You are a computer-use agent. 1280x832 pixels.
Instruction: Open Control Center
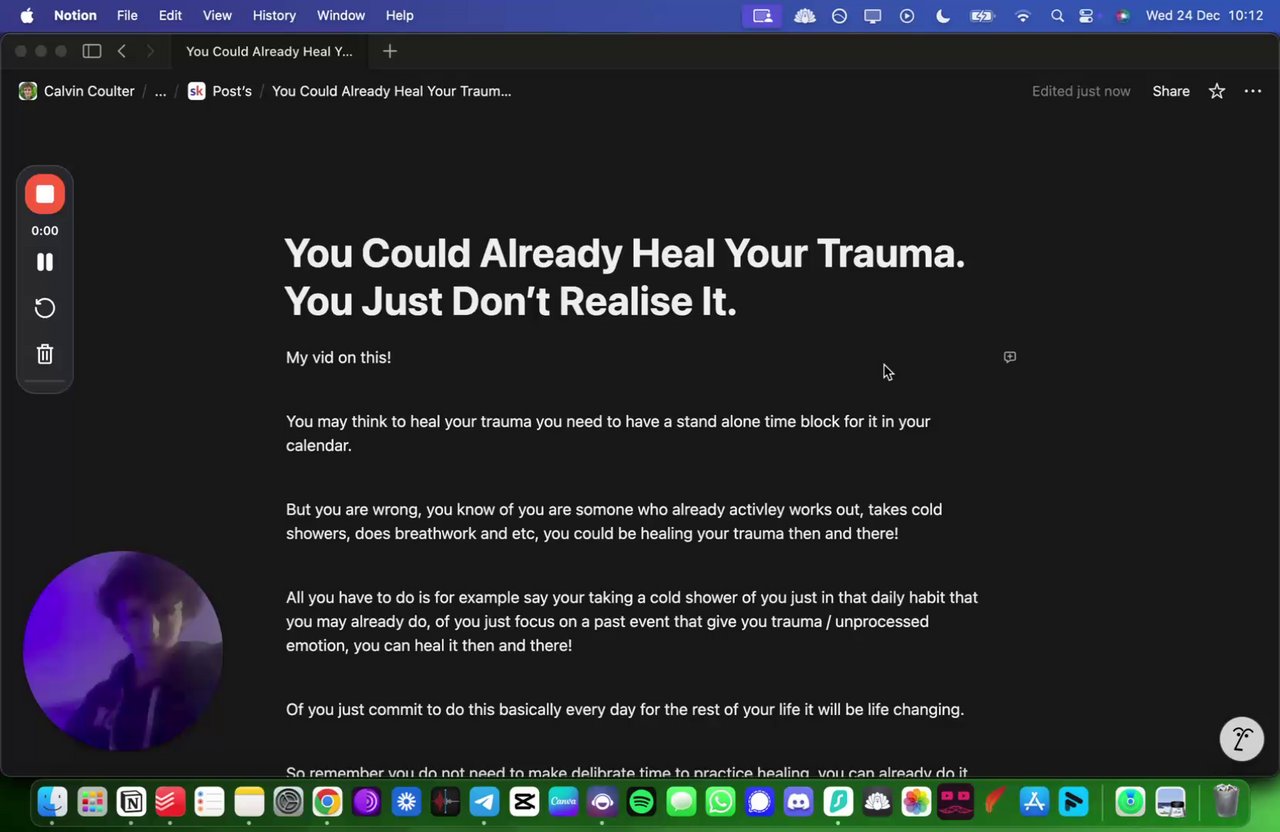[1087, 15]
